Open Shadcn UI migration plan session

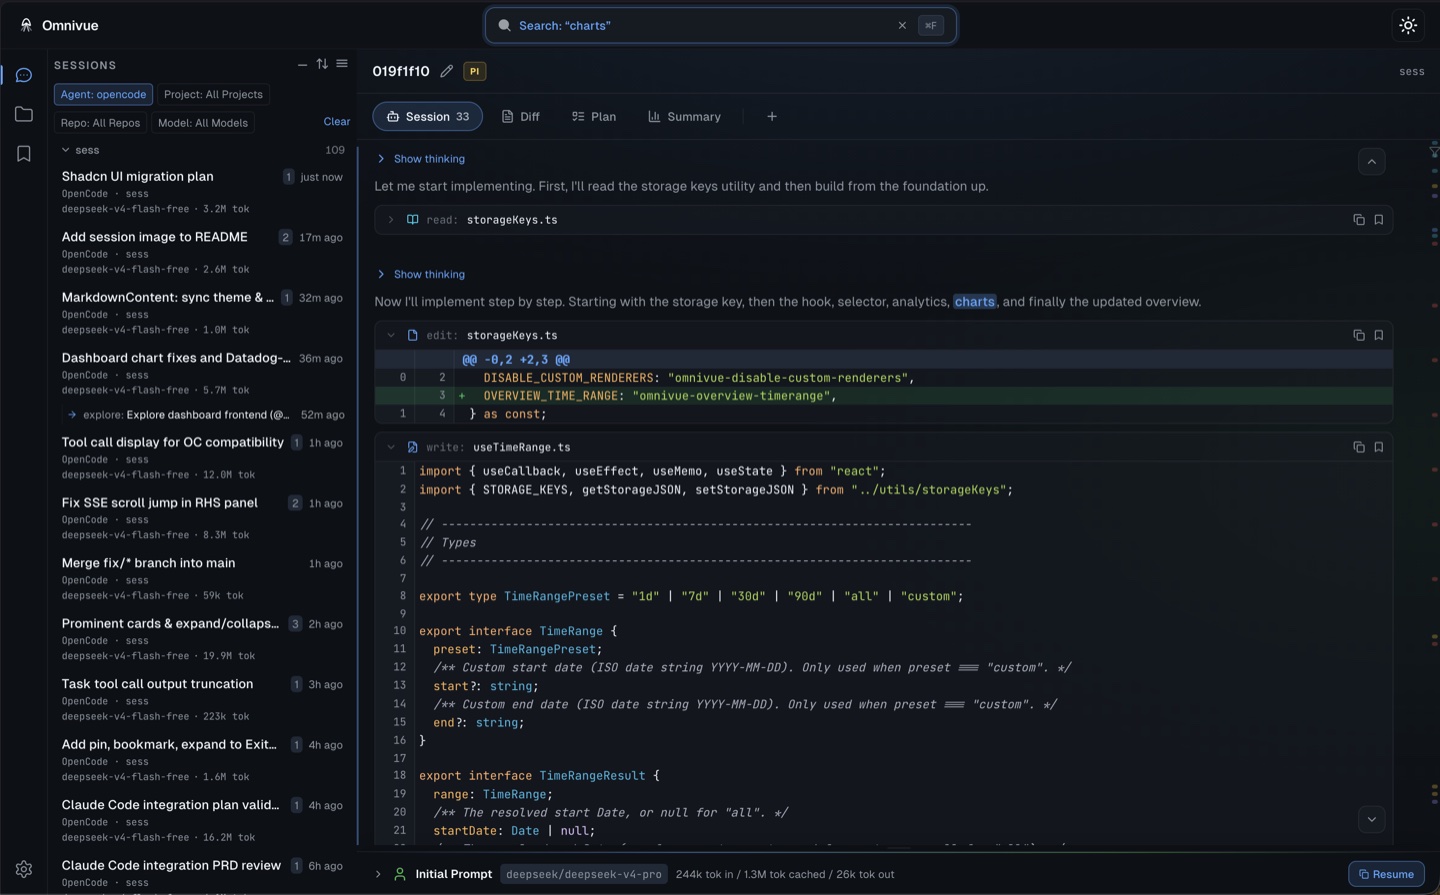(x=202, y=192)
